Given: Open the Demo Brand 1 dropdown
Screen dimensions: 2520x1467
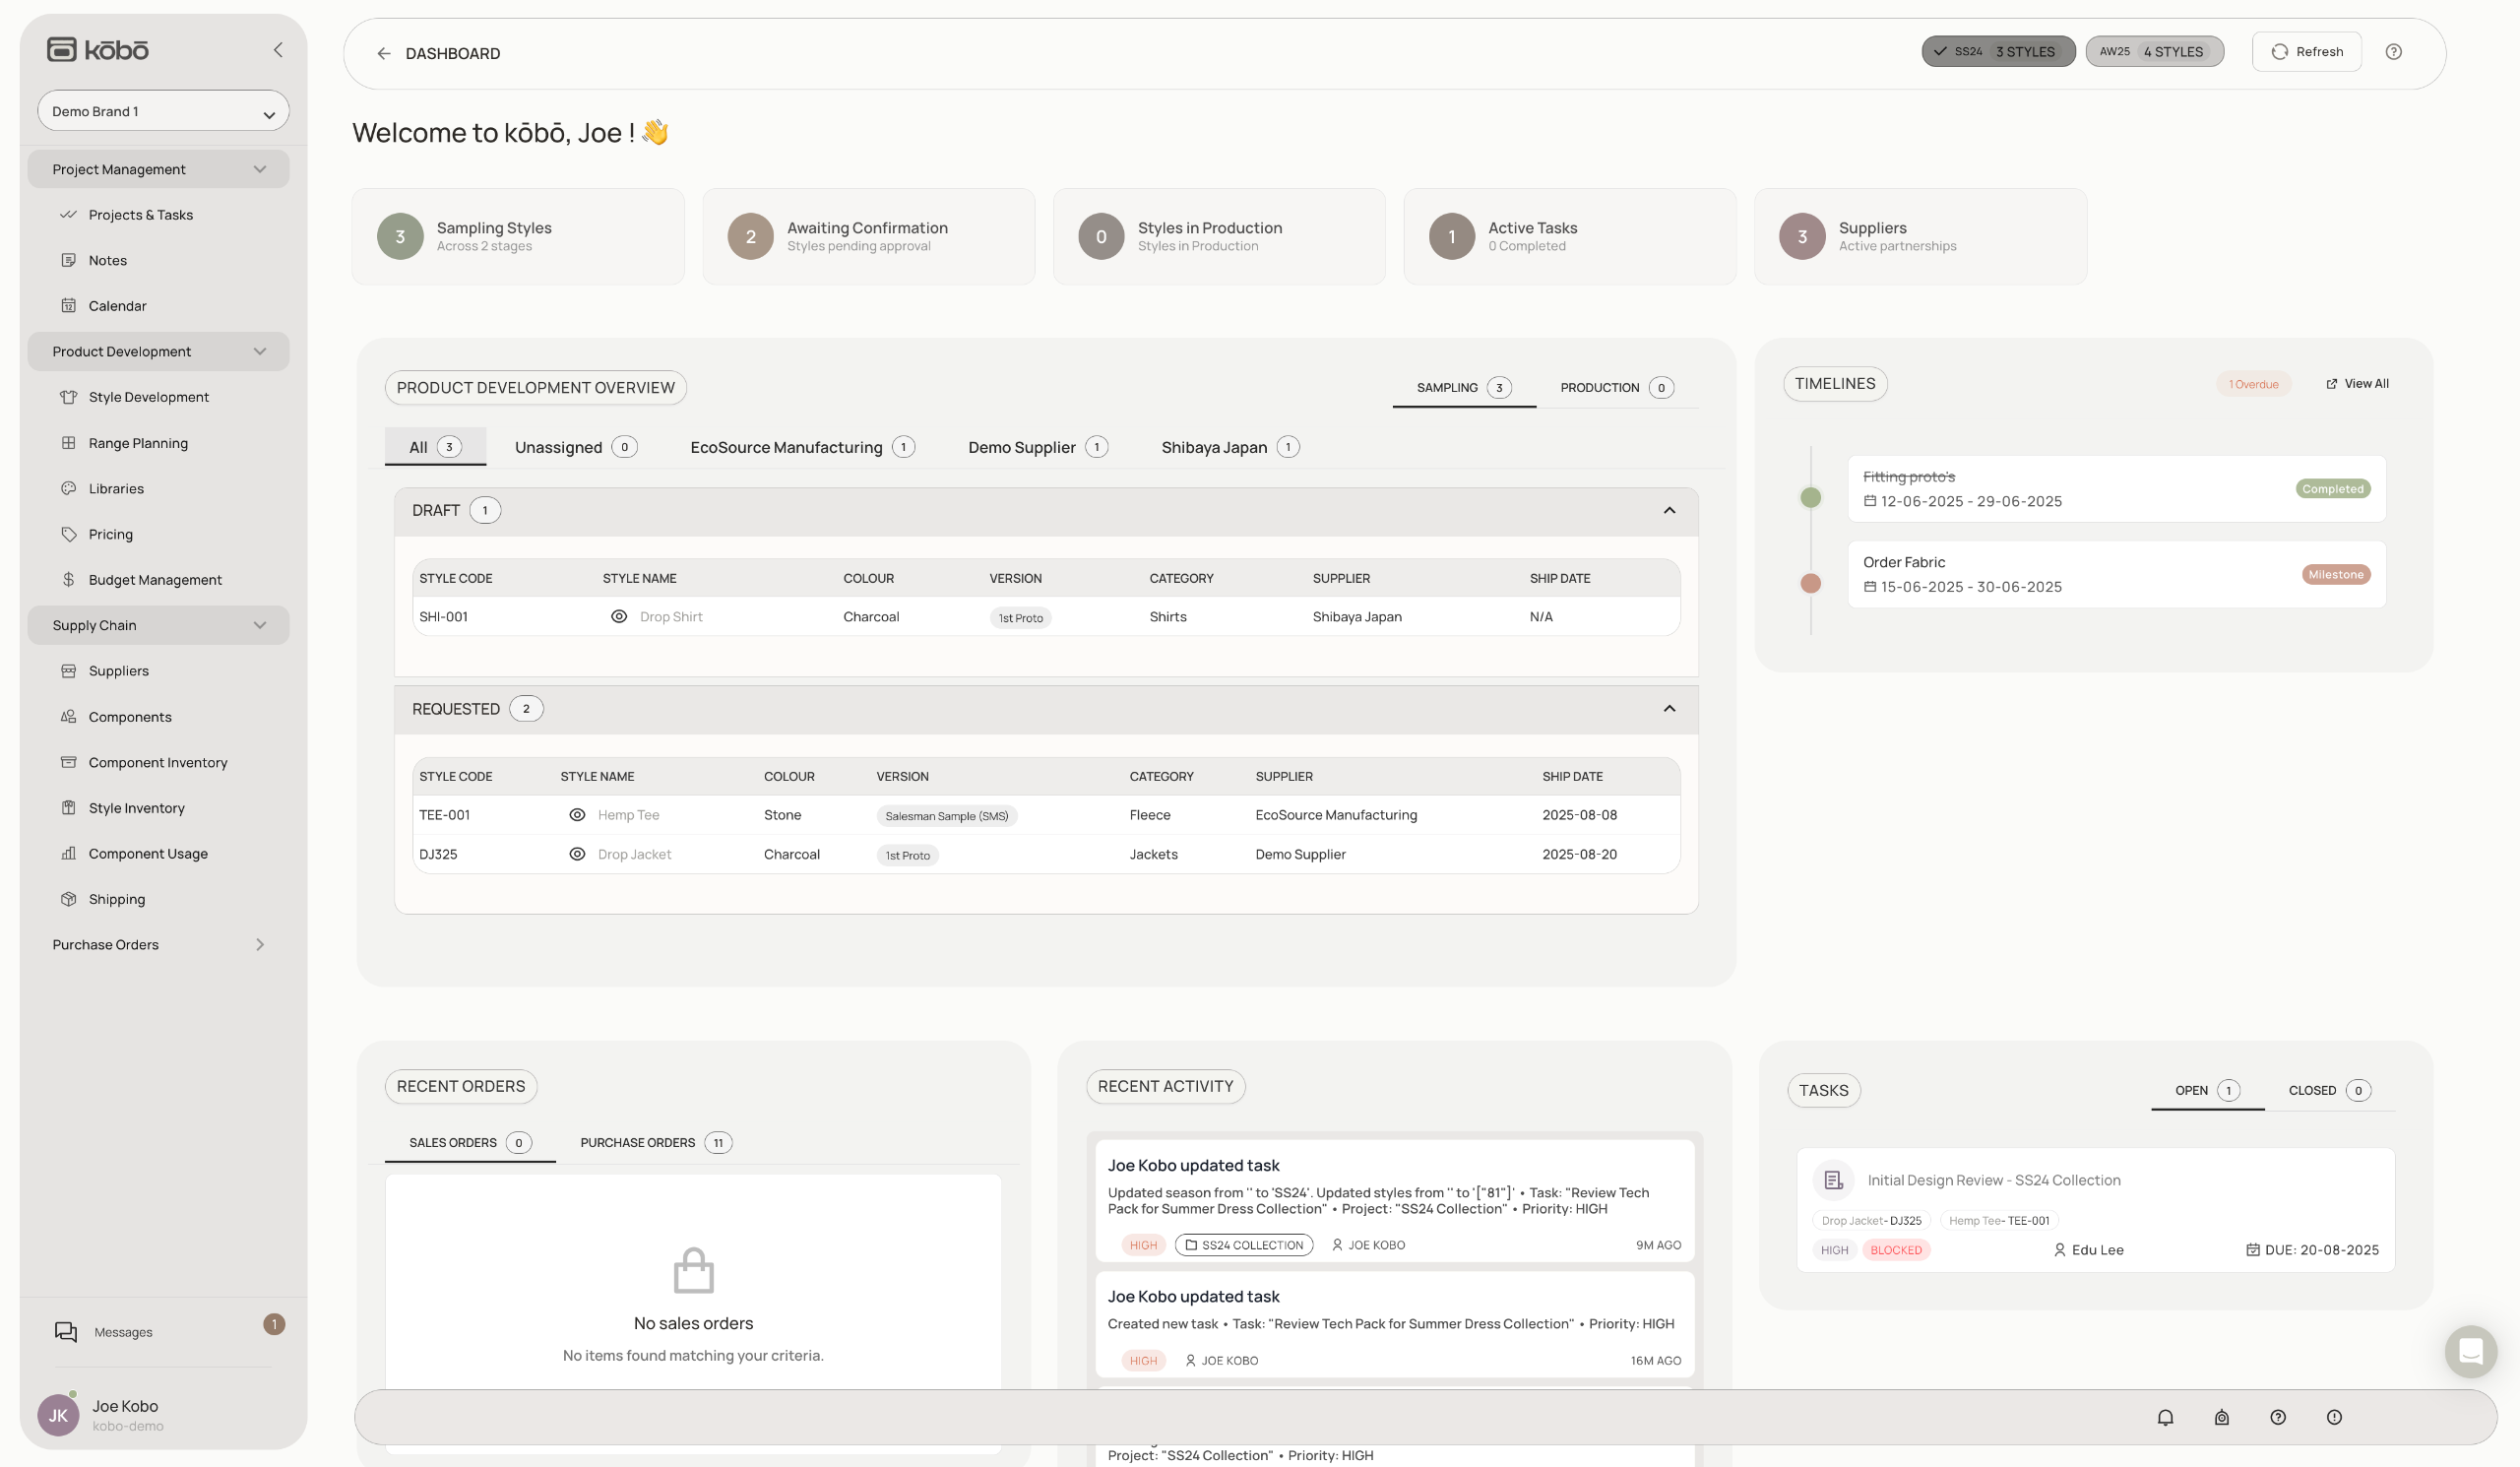Looking at the screenshot, I should (x=163, y=111).
